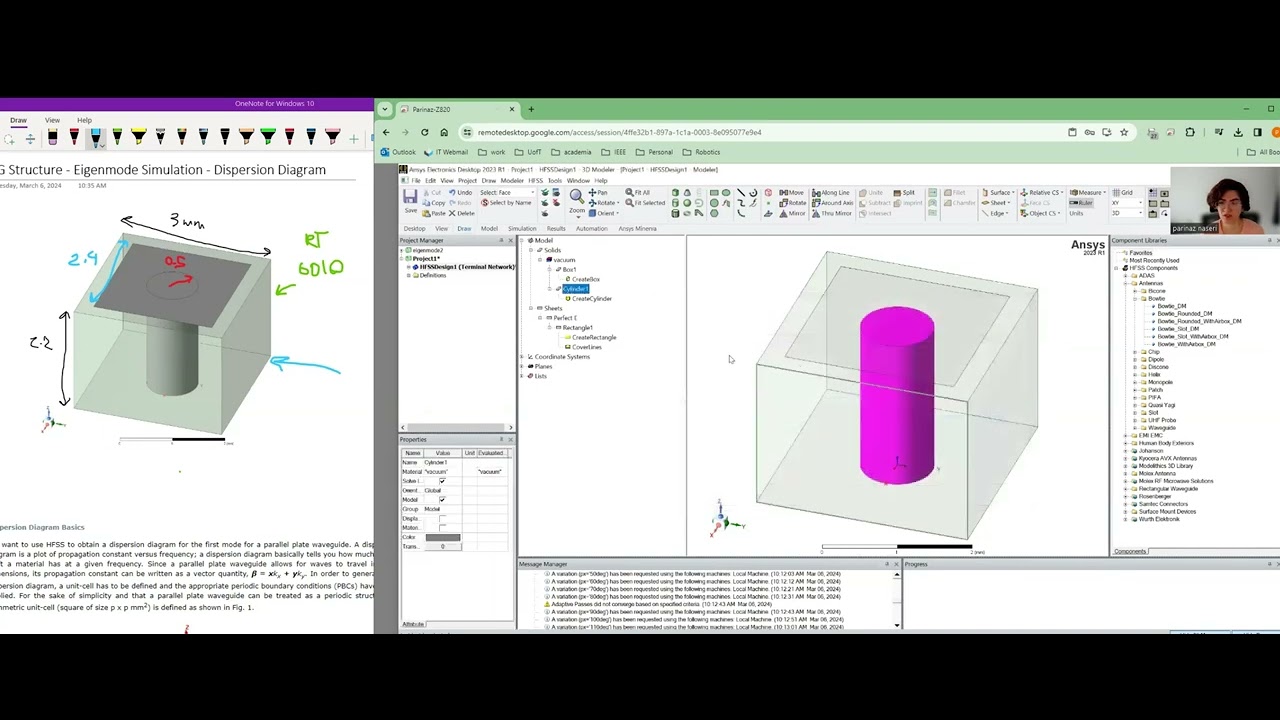This screenshot has height=720, width=1280.
Task: Open the HFSS menu
Action: pos(535,181)
